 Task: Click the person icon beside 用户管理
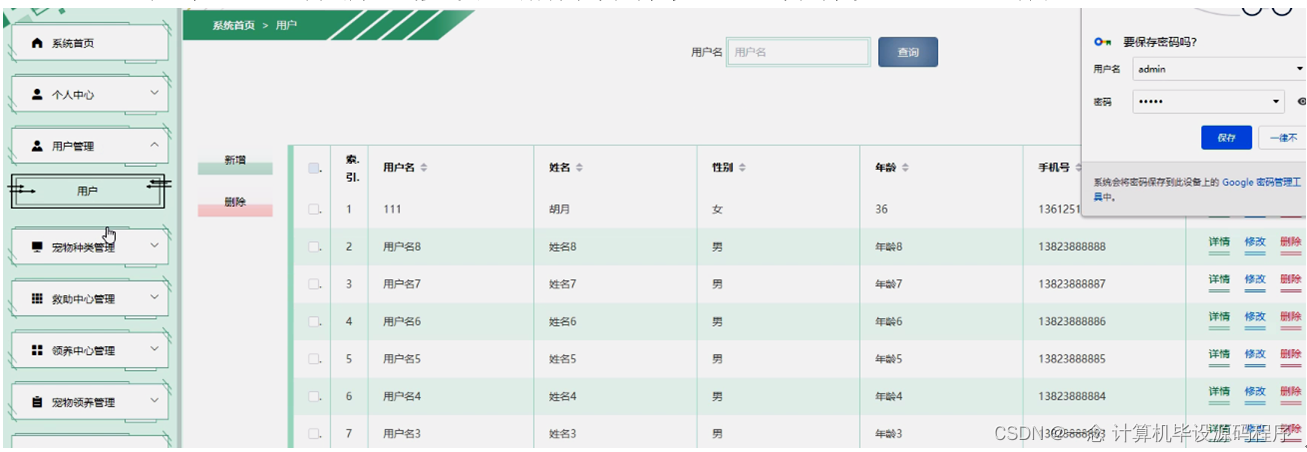click(37, 146)
